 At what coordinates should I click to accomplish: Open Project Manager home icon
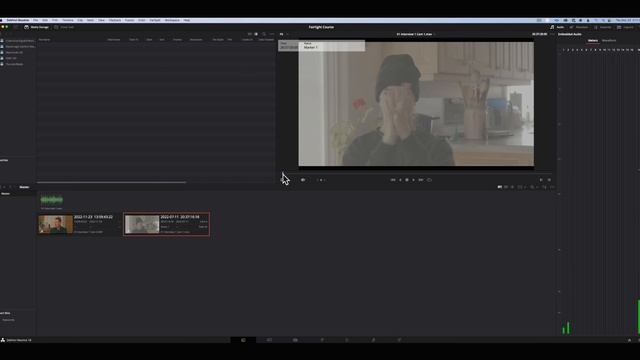point(629,340)
